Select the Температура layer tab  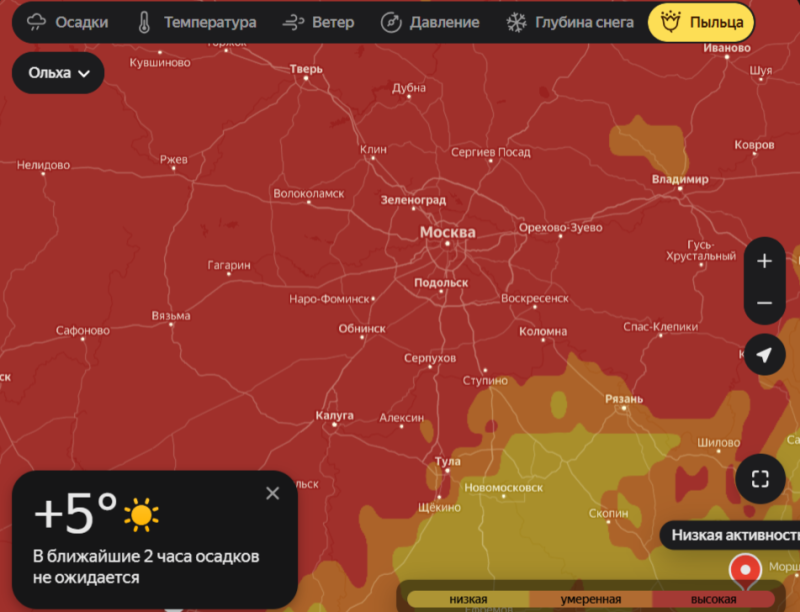pyautogui.click(x=196, y=22)
